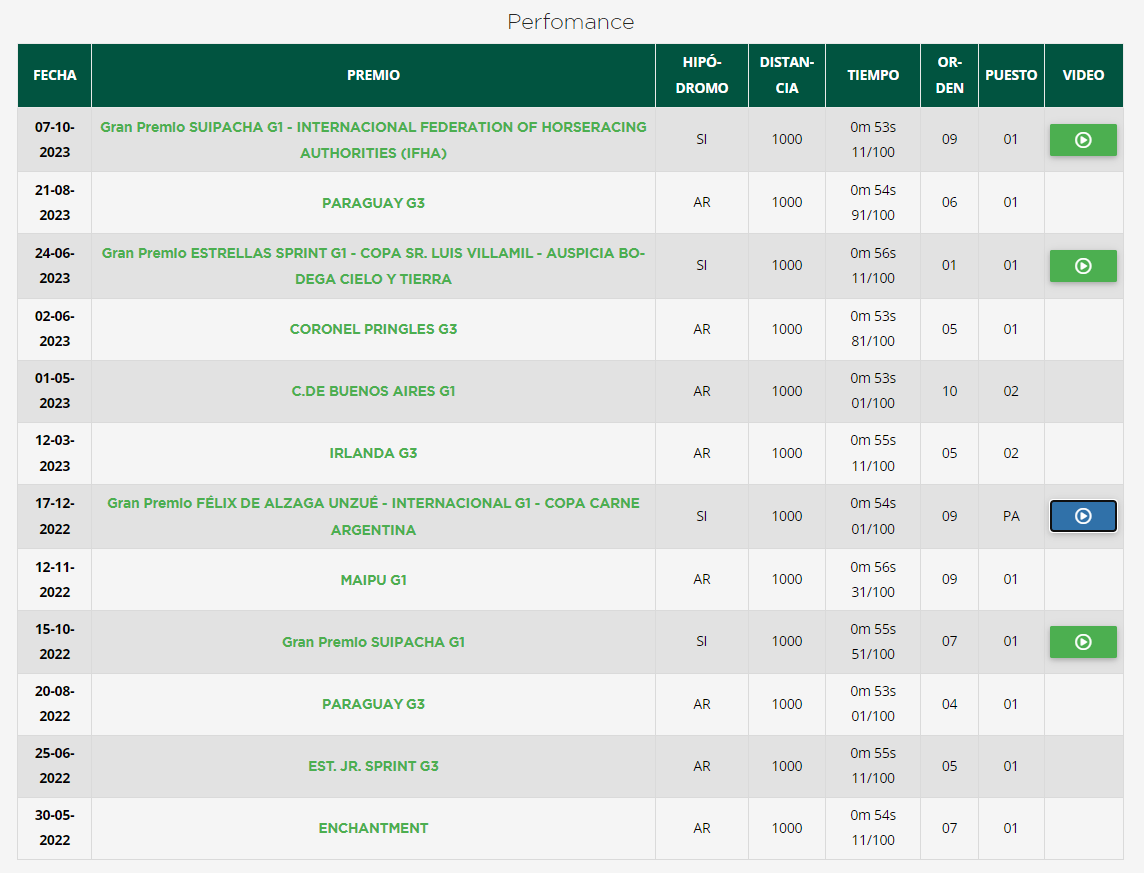Screen dimensions: 1144x873
Task: Play video for 15-10-2022 Gran Premio Suipacha
Action: 1082,642
